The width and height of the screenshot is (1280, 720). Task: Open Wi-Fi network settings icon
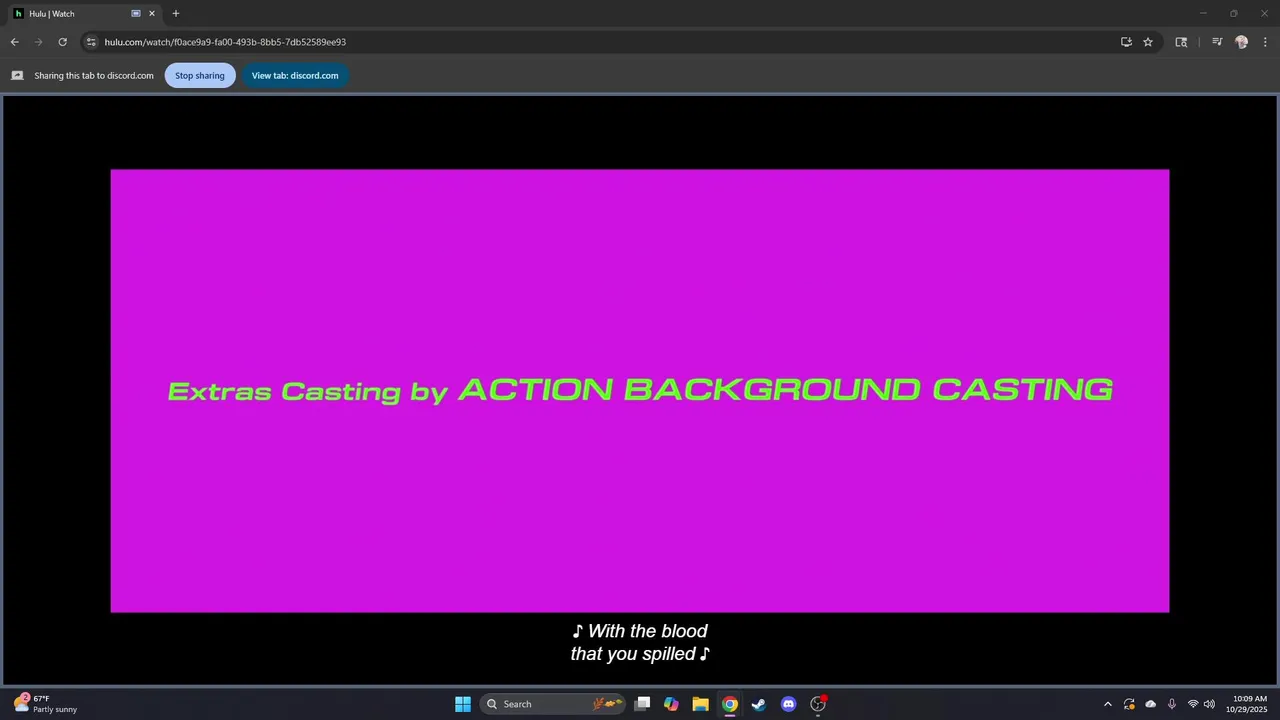click(x=1193, y=704)
